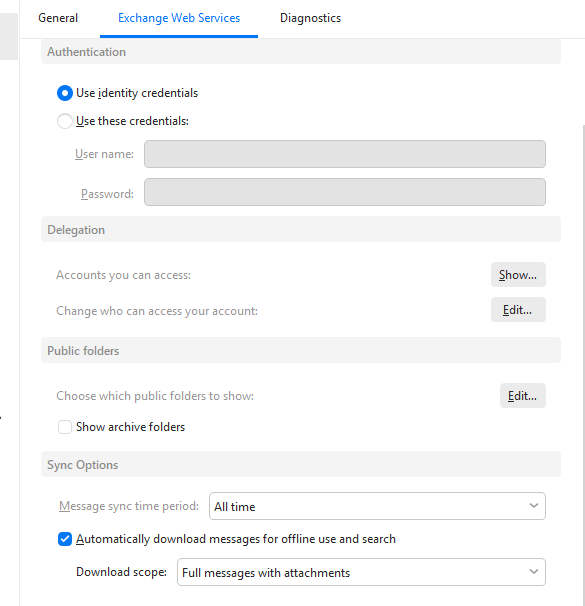Open the Diagnostics tab
The height and width of the screenshot is (606, 585).
point(310,18)
